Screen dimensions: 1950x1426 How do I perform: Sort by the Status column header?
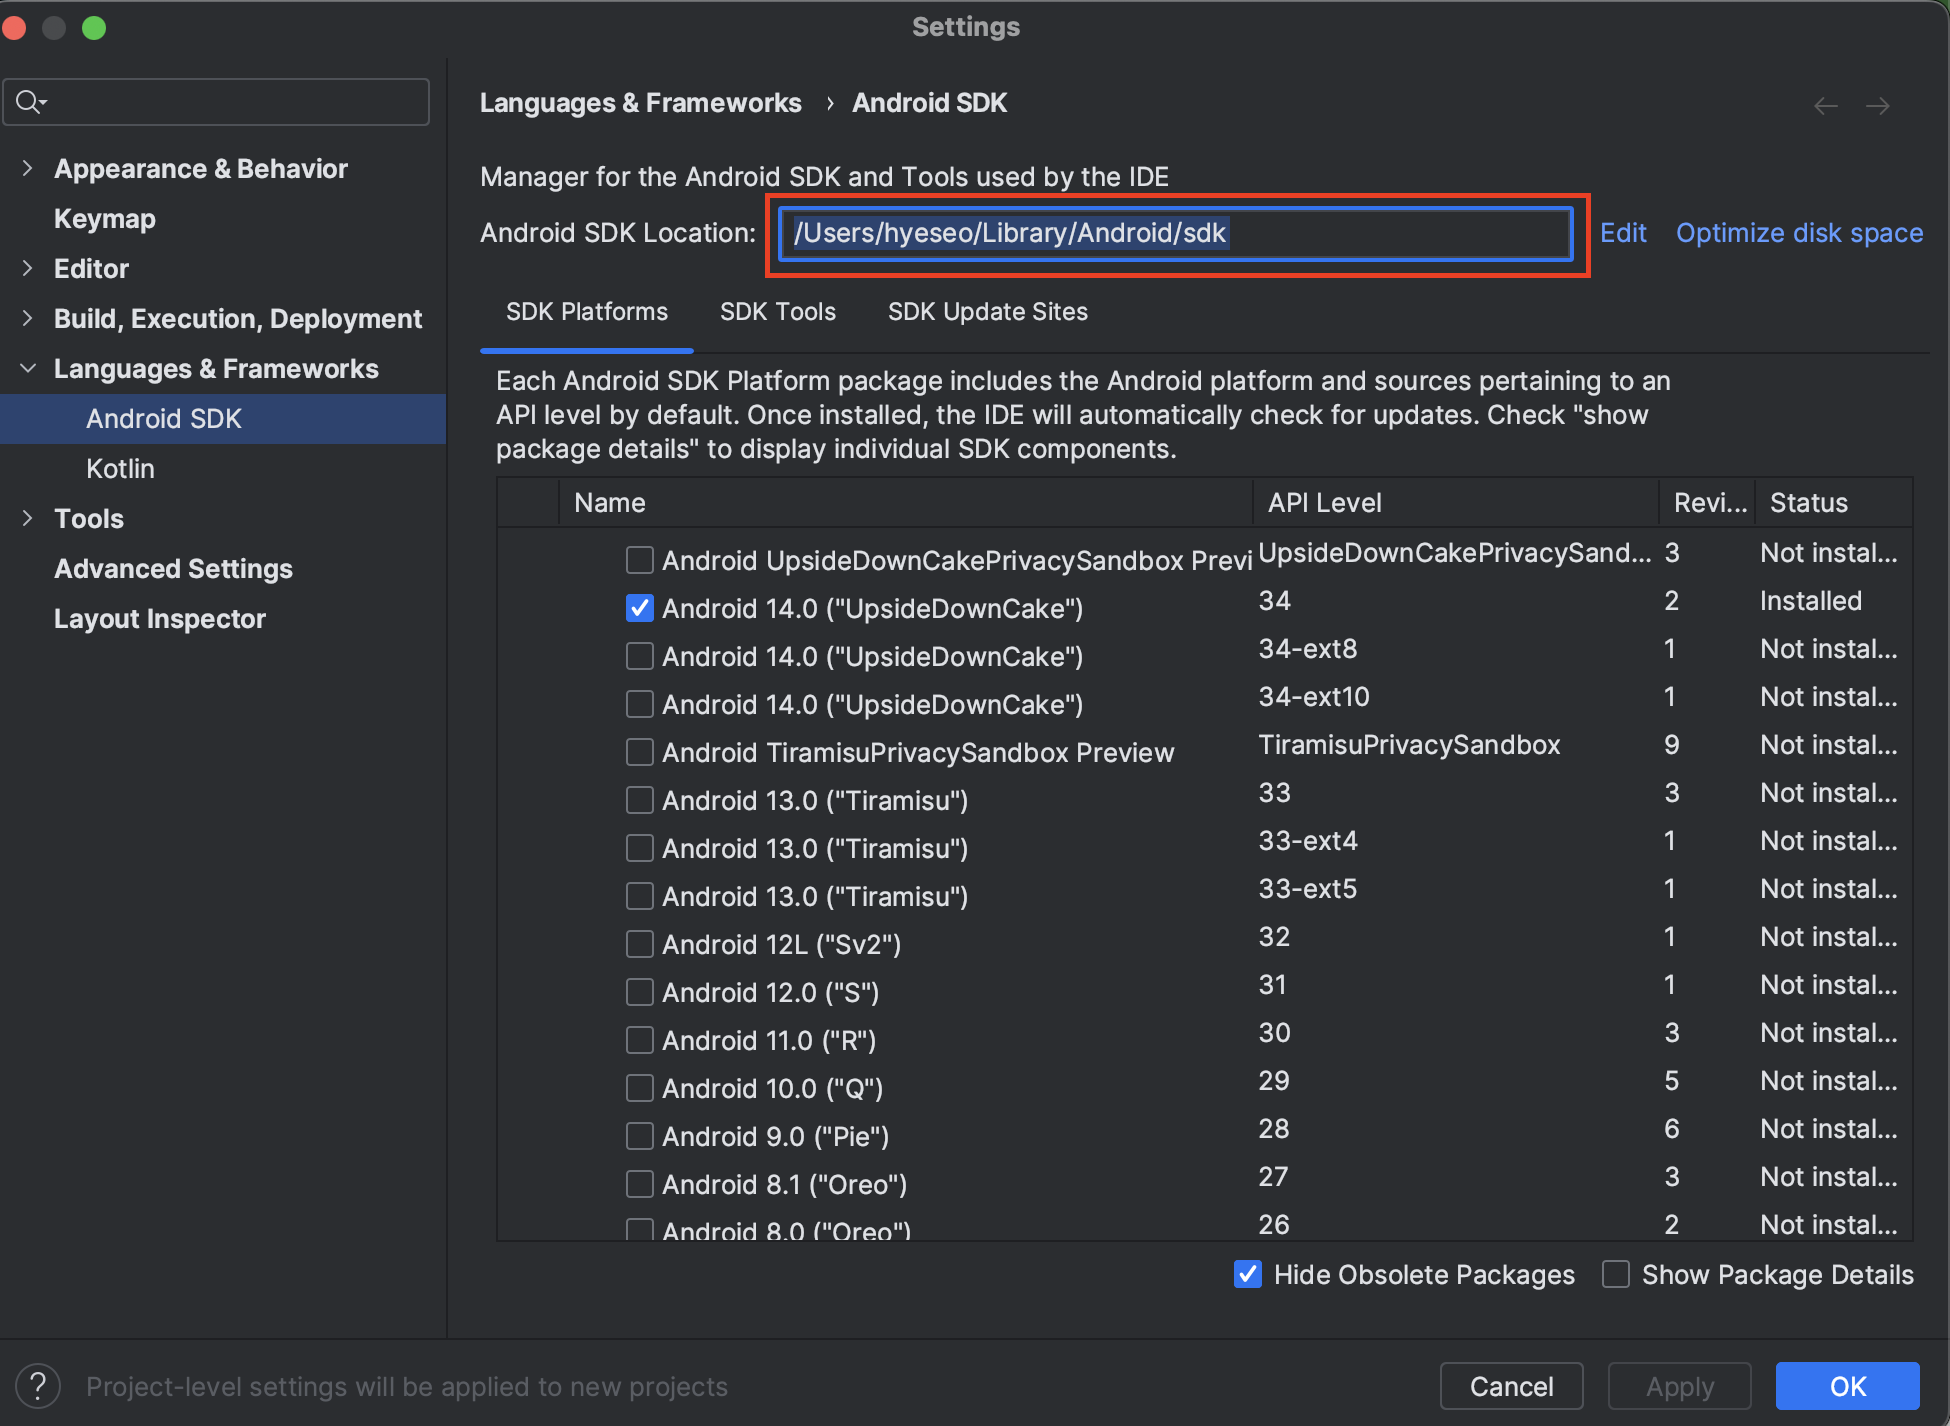click(1834, 503)
